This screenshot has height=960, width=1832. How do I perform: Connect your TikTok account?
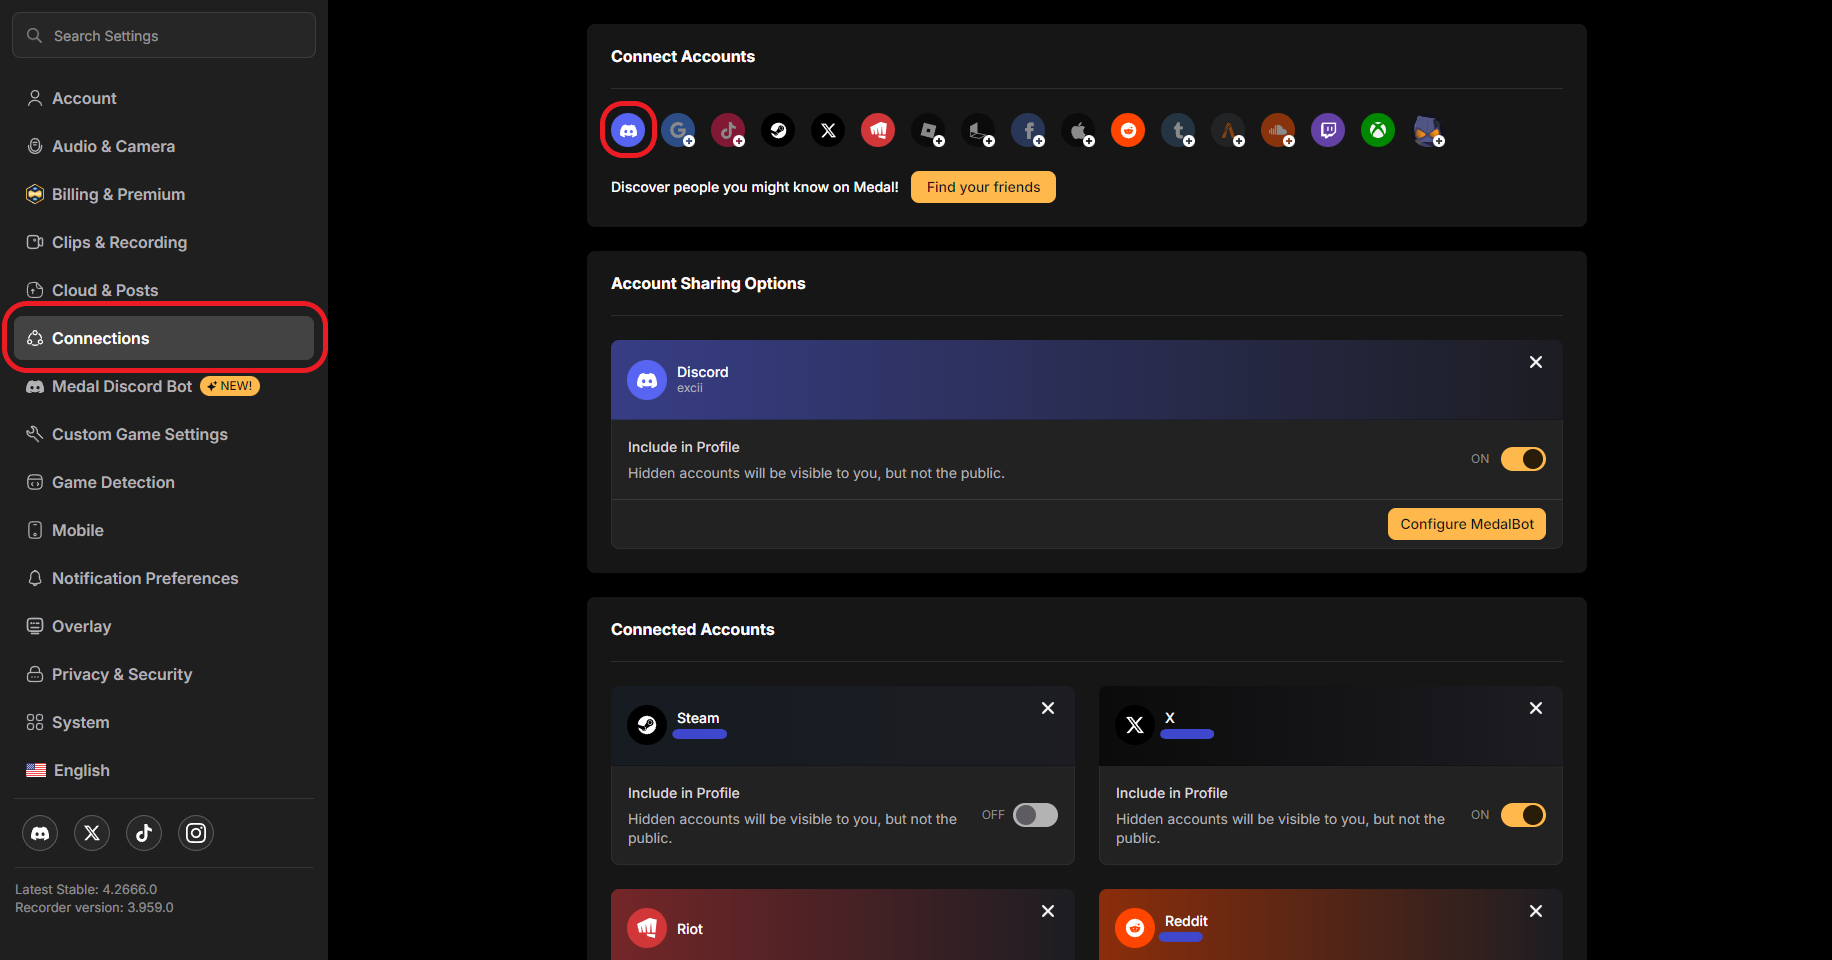tap(728, 130)
